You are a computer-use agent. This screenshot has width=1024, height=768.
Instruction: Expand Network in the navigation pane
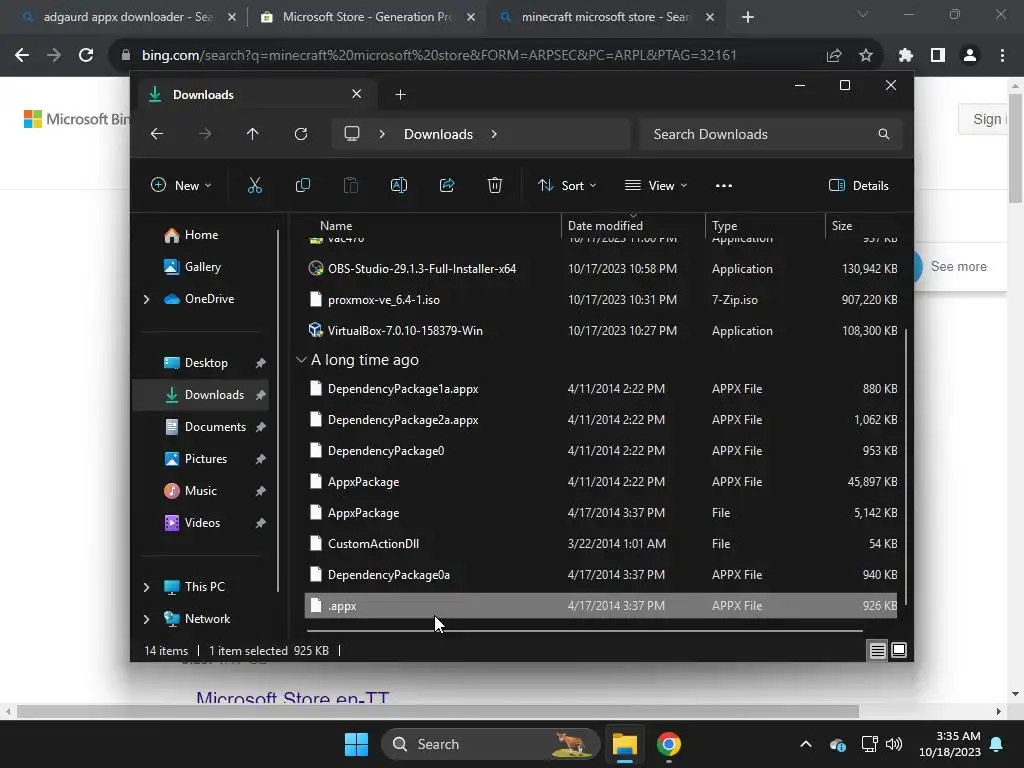click(146, 619)
